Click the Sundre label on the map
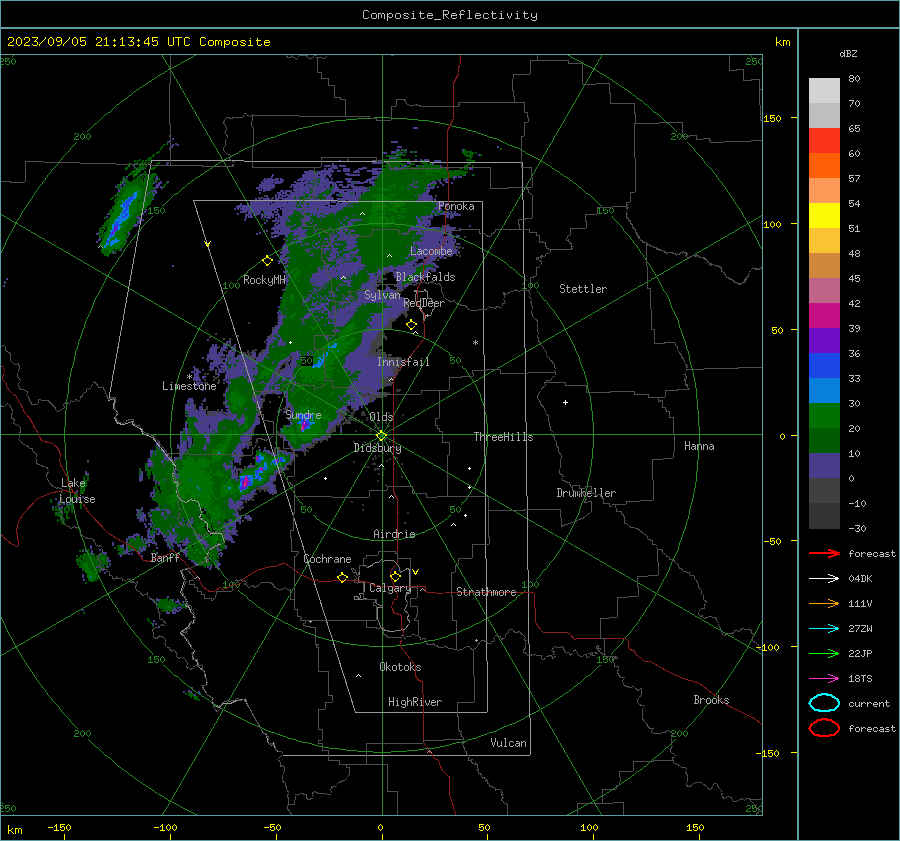Viewport: 900px width, 841px height. point(304,415)
